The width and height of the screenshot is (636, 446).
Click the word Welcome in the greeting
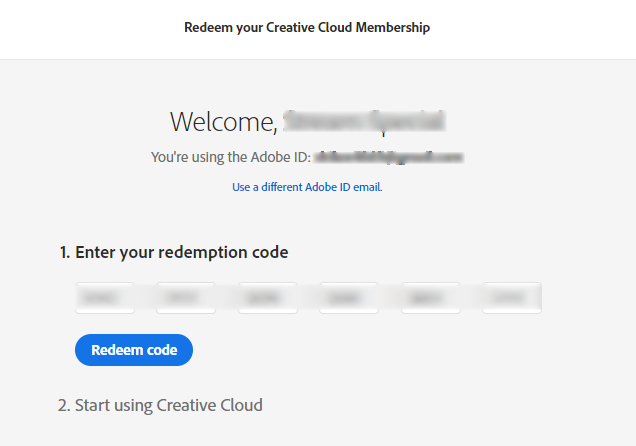pyautogui.click(x=223, y=122)
